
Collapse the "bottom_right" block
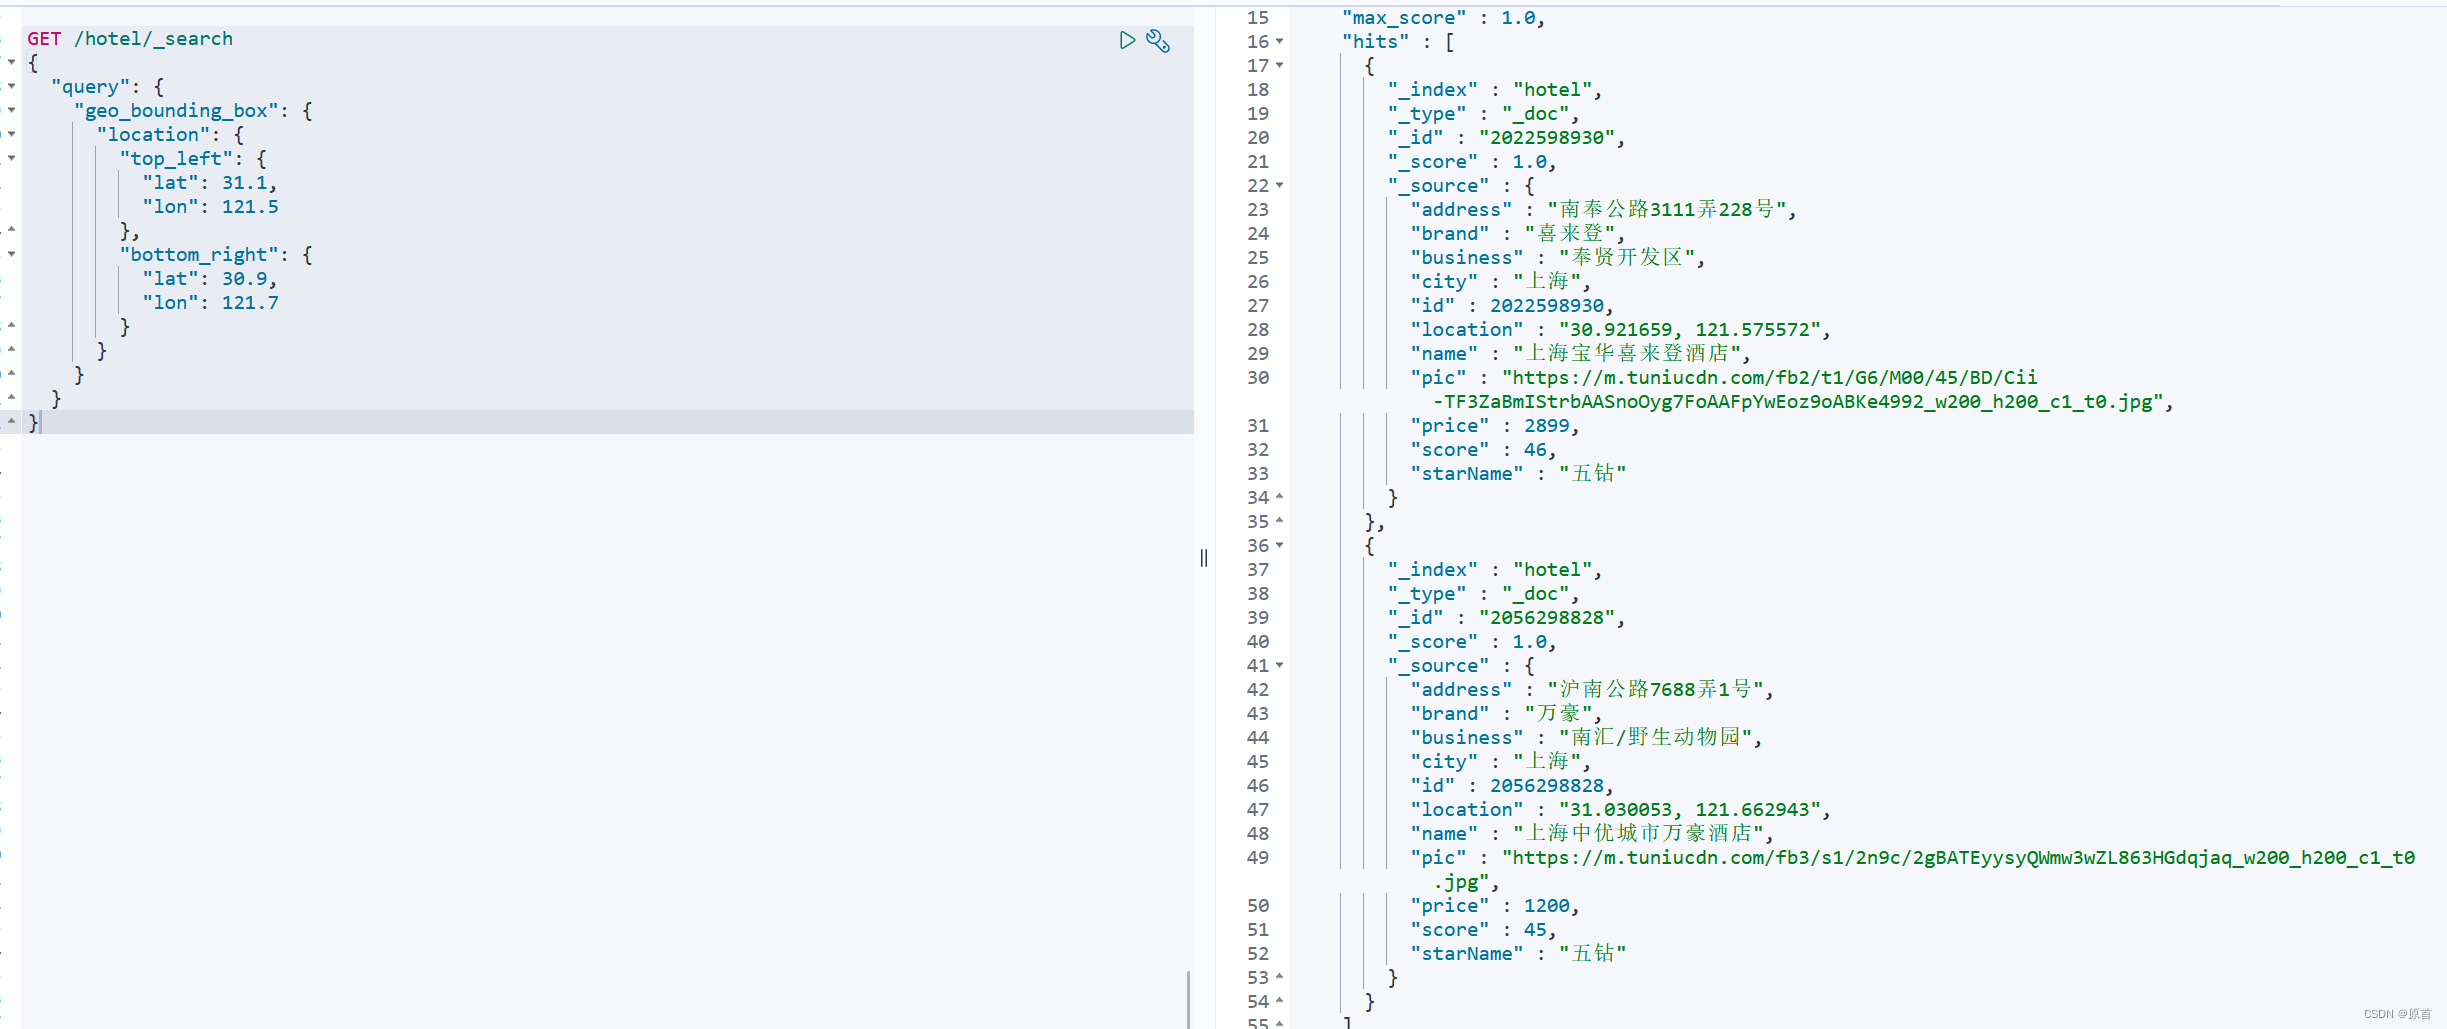pos(11,254)
